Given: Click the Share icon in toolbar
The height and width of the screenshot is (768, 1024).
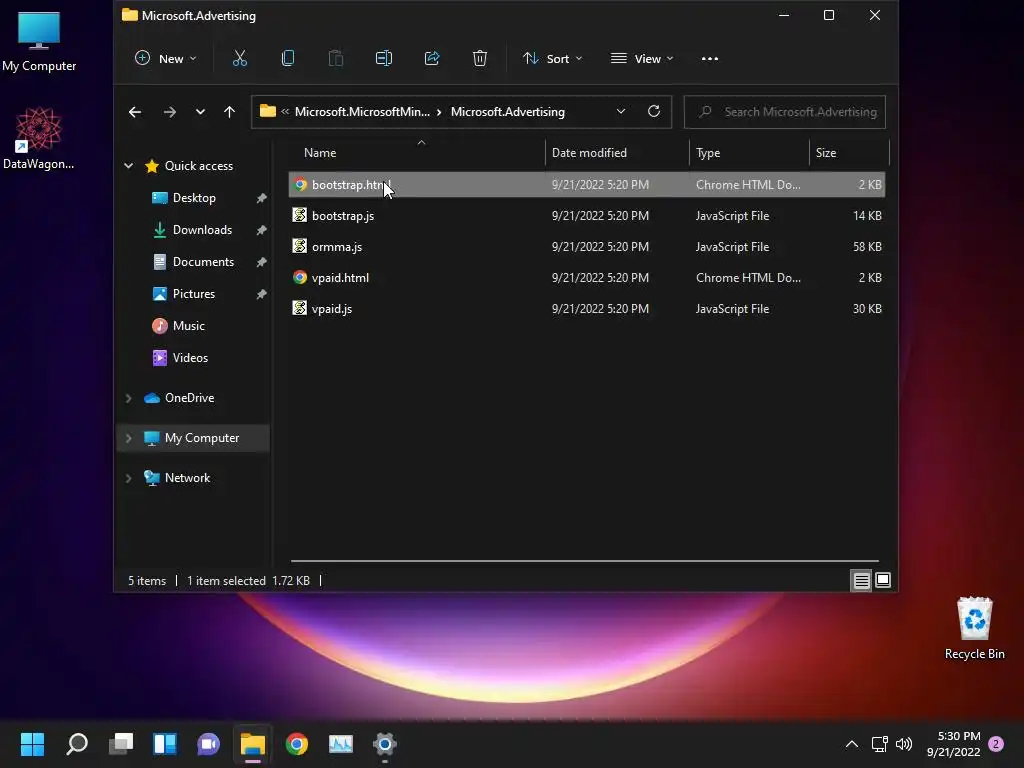Looking at the screenshot, I should [x=432, y=59].
